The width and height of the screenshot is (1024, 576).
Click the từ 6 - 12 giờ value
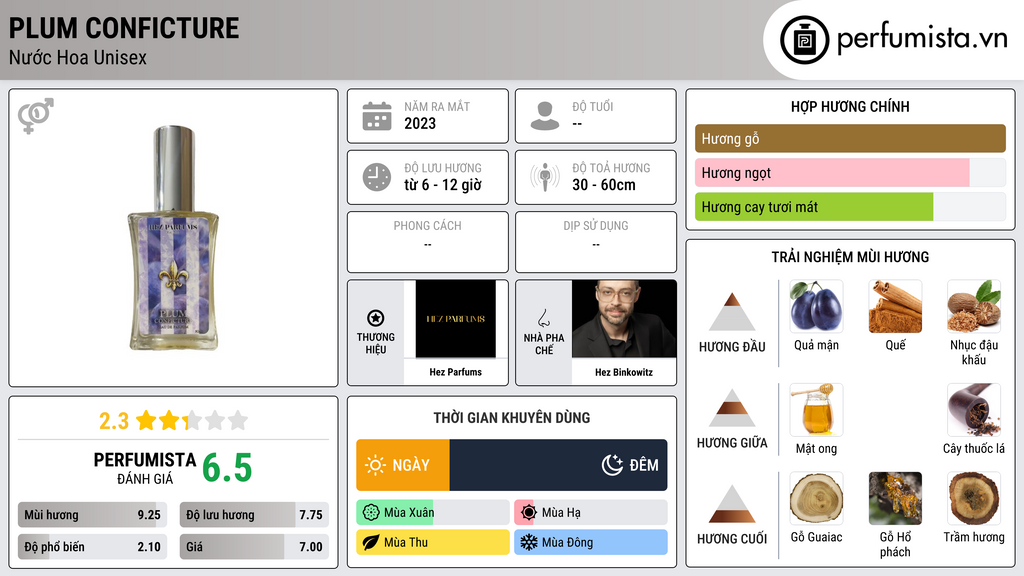coord(443,185)
